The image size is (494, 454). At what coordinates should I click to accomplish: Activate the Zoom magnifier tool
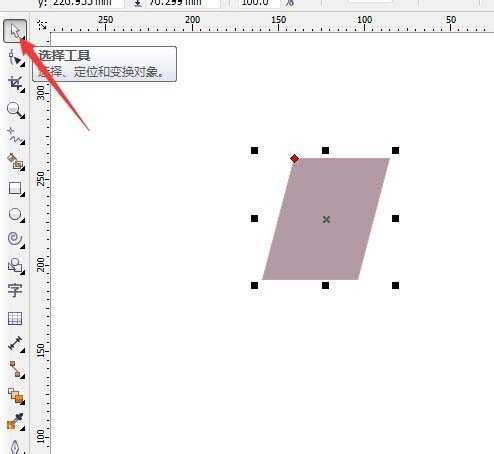[15, 110]
